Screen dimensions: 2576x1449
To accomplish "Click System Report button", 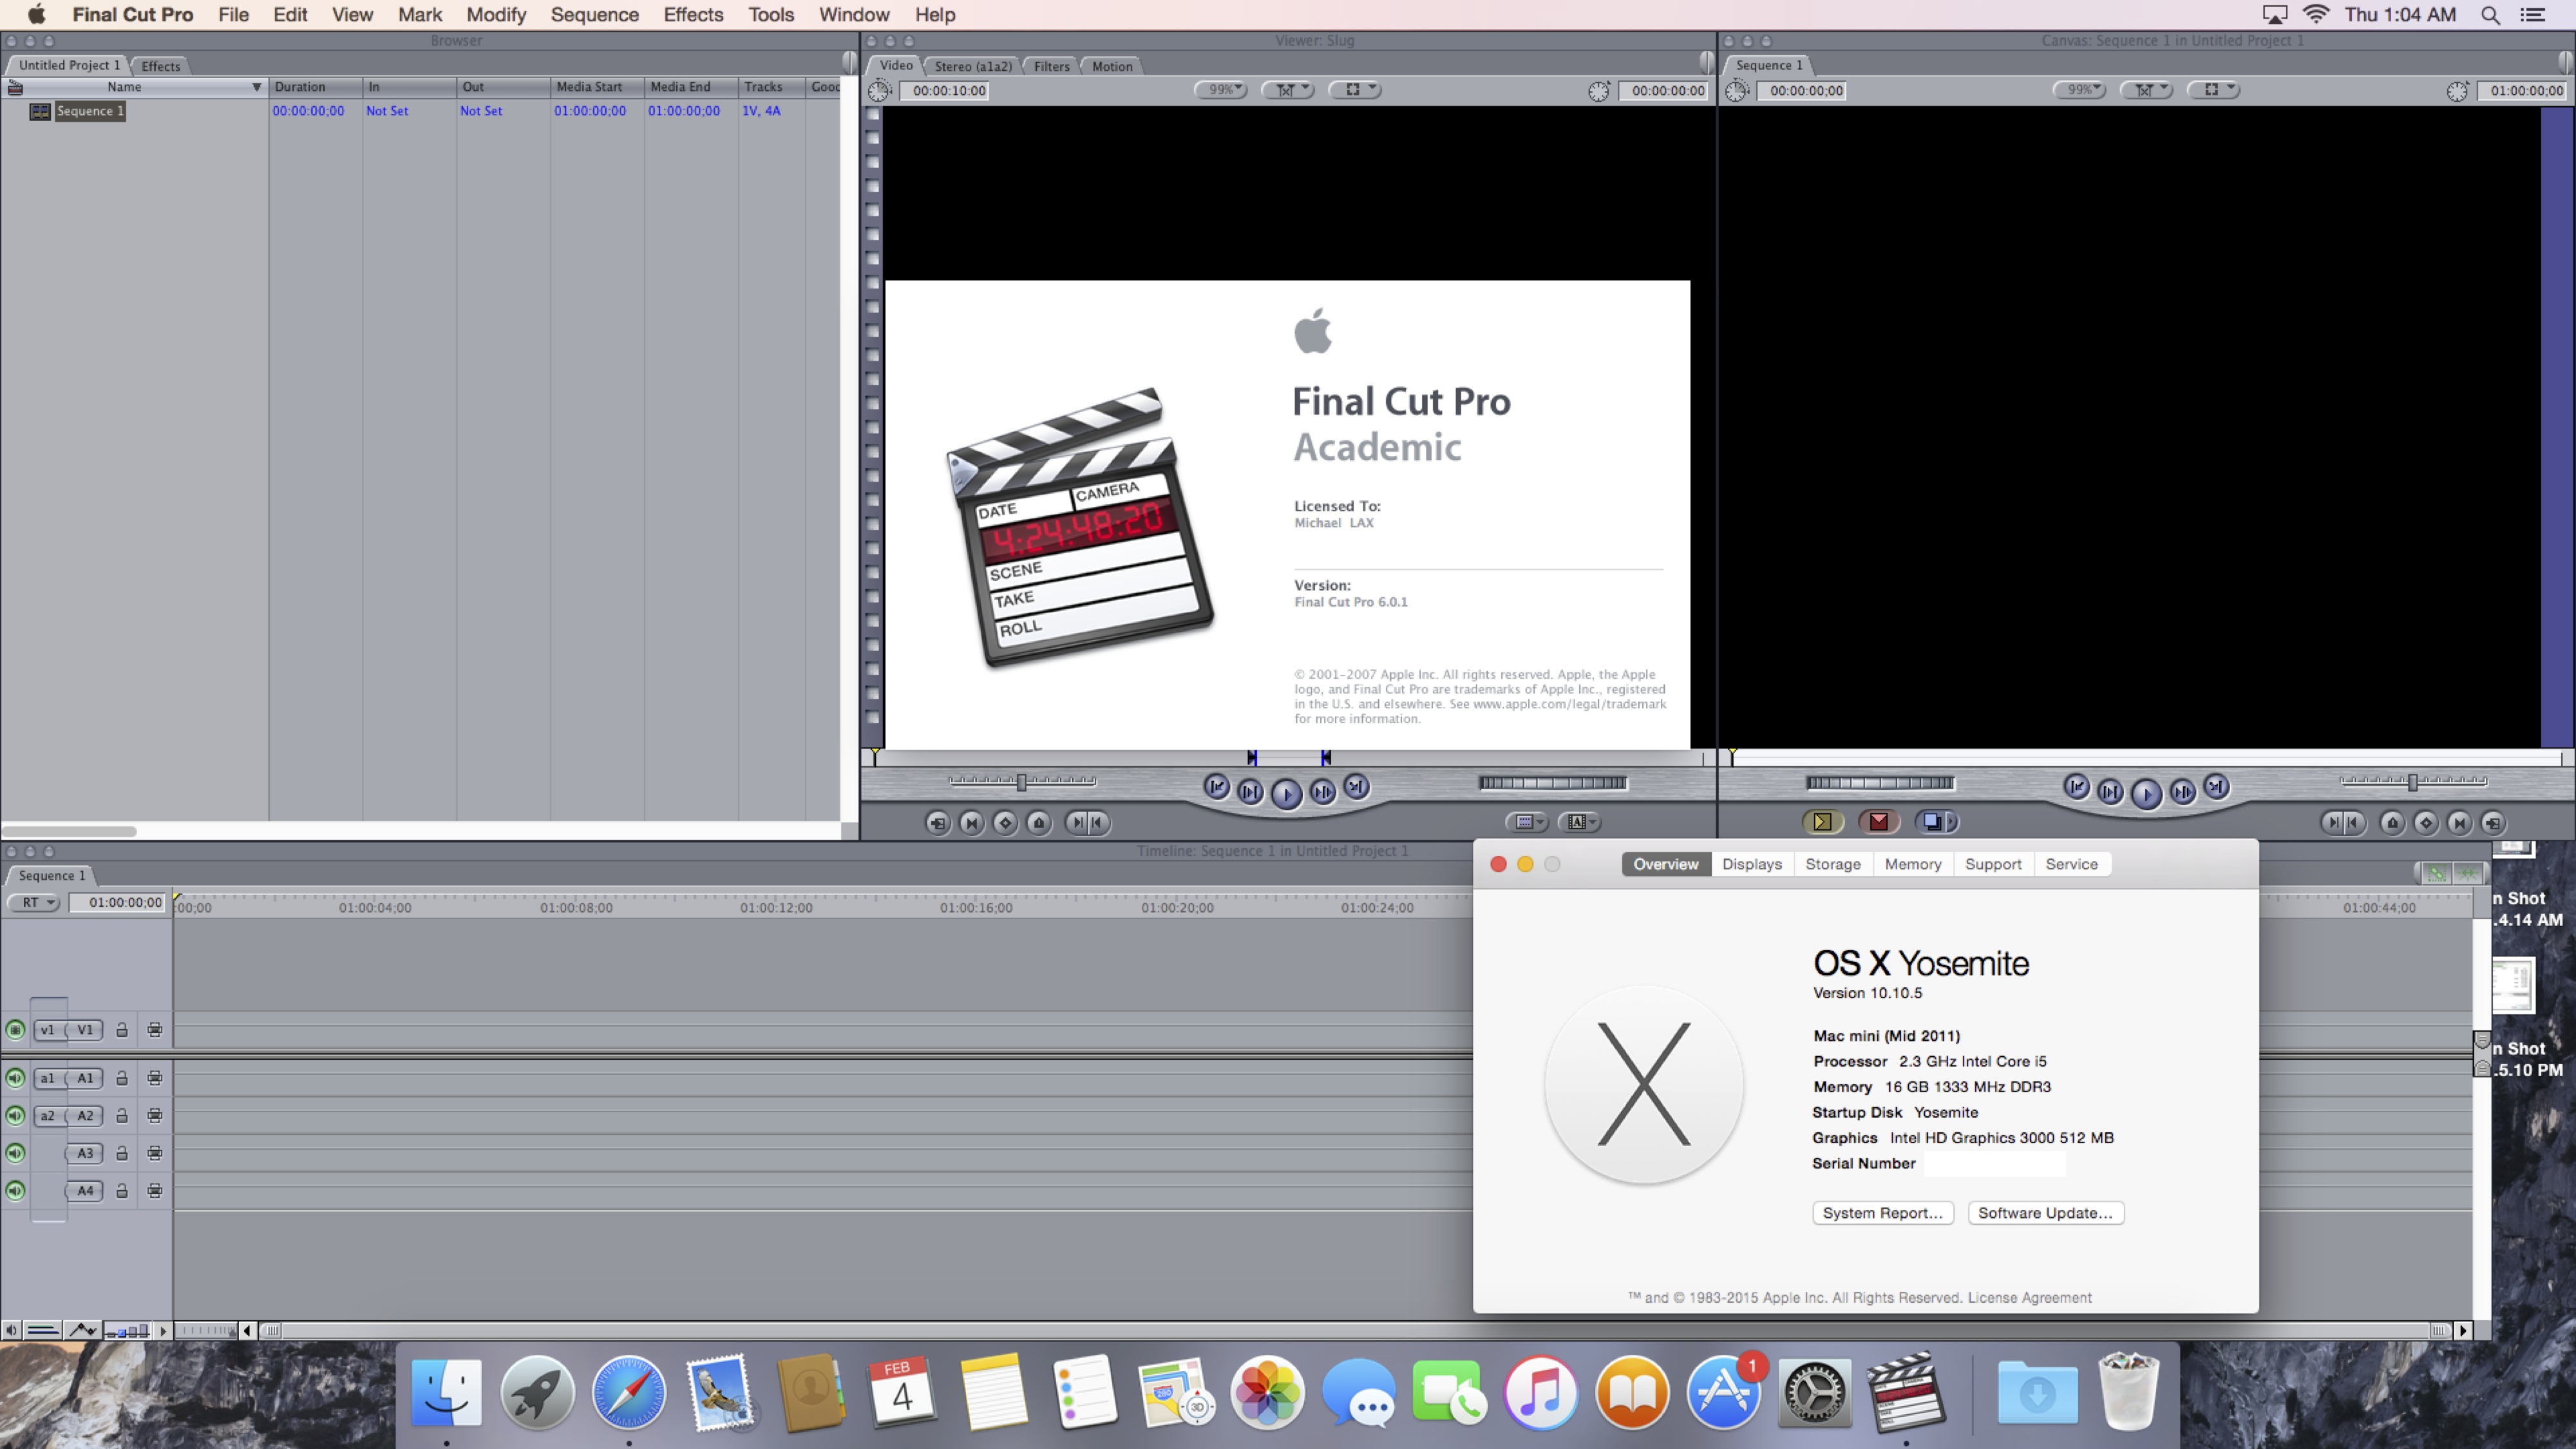I will (1882, 1213).
